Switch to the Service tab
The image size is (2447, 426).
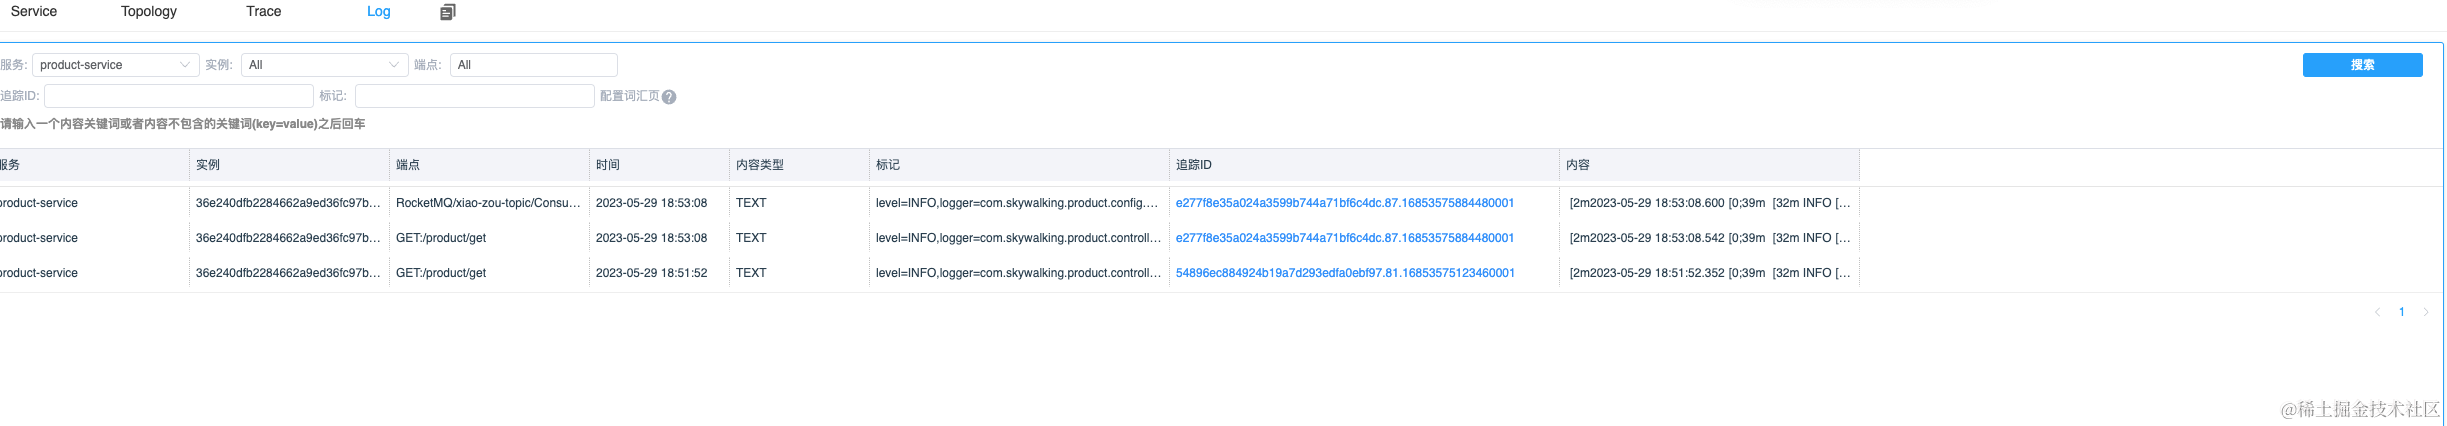click(x=34, y=12)
